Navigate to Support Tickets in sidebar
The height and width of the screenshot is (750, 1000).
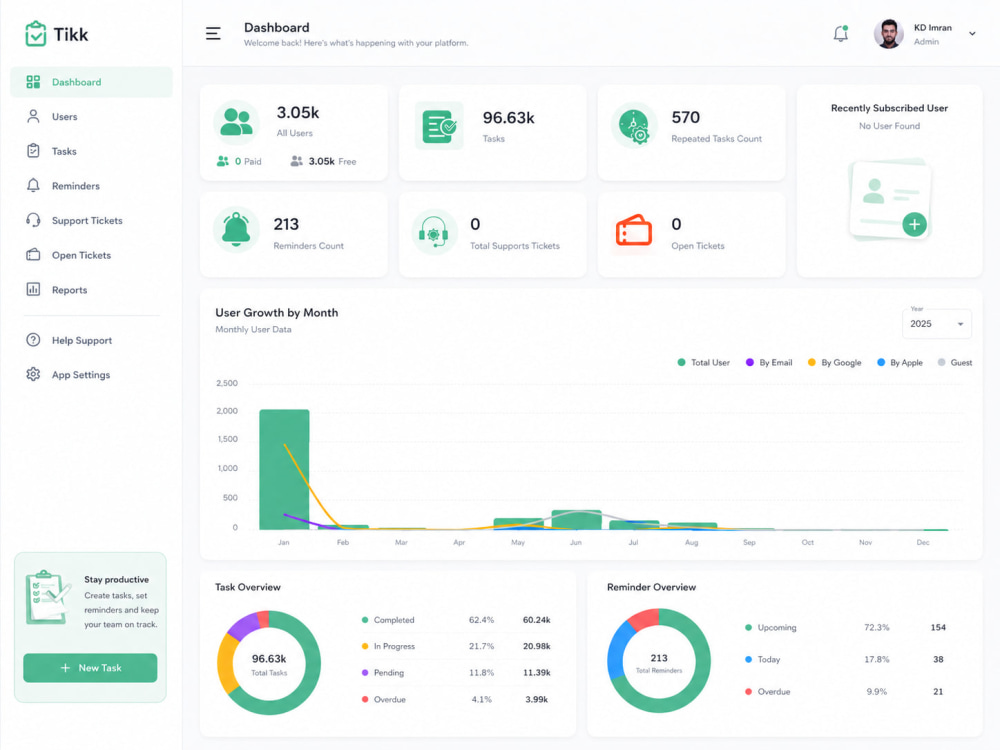(x=91, y=221)
